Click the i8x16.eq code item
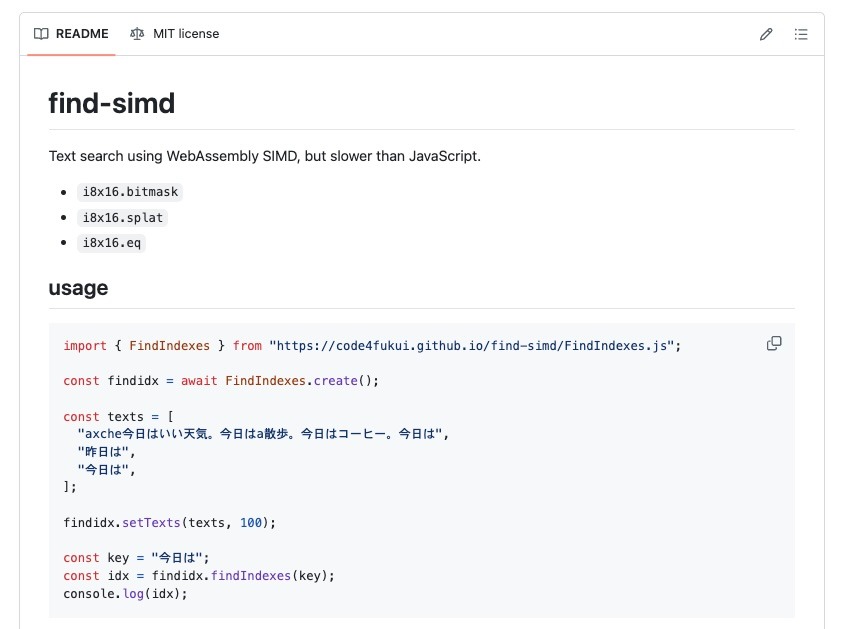 [x=112, y=243]
